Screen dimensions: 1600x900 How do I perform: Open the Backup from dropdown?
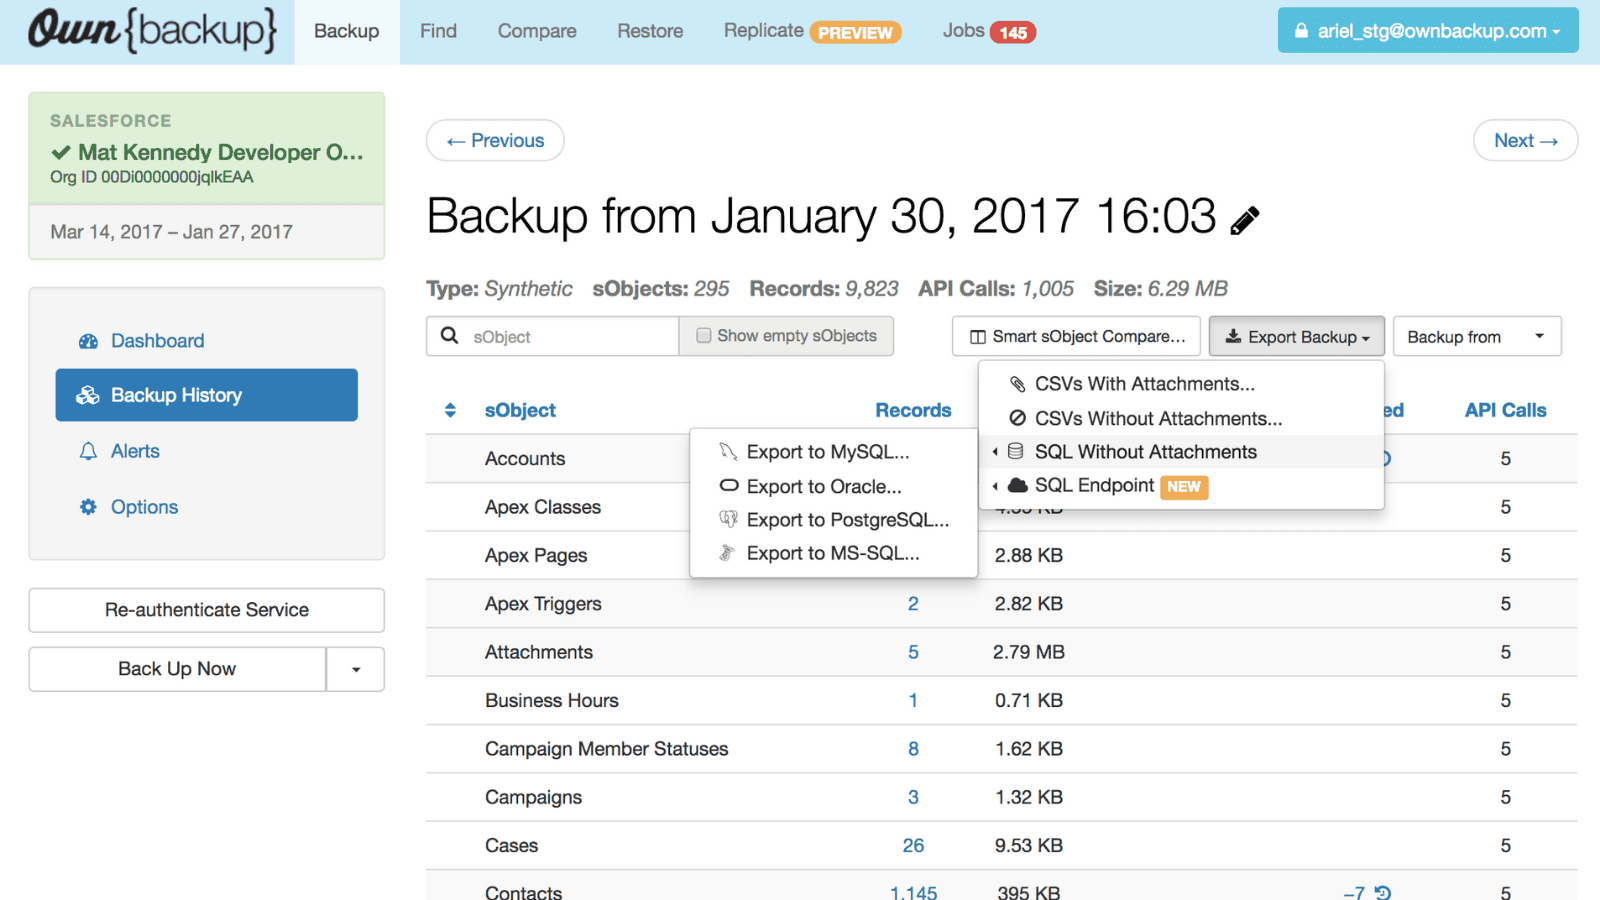click(1477, 336)
